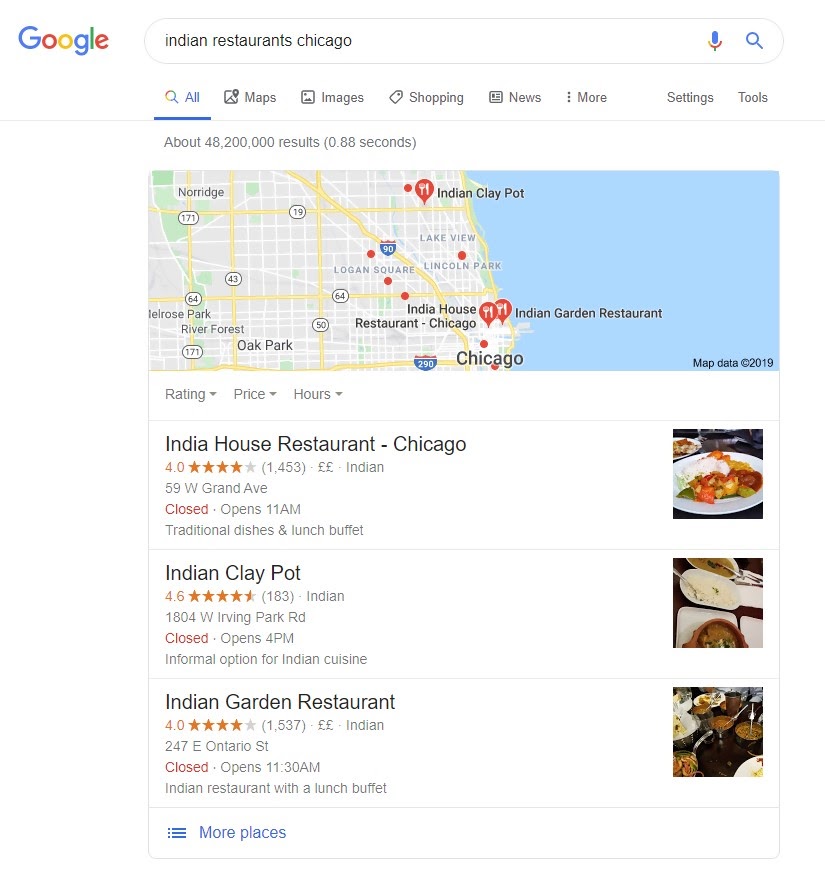The width and height of the screenshot is (825, 879).
Task: Expand the Rating filter dropdown
Action: coord(191,394)
